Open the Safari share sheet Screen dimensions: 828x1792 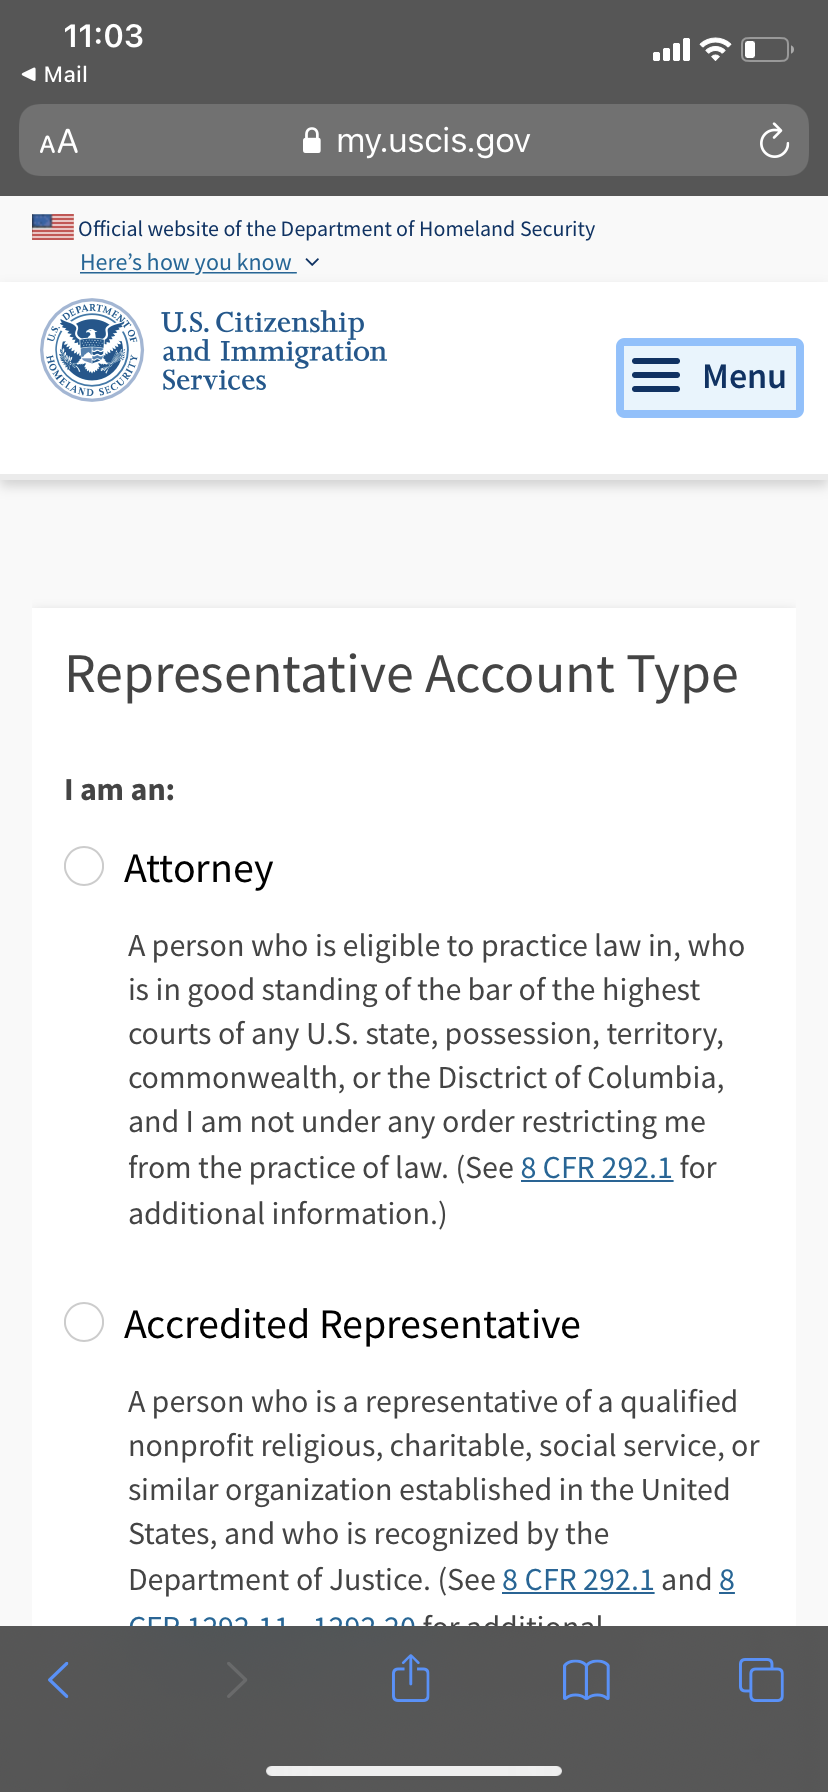tap(410, 1679)
